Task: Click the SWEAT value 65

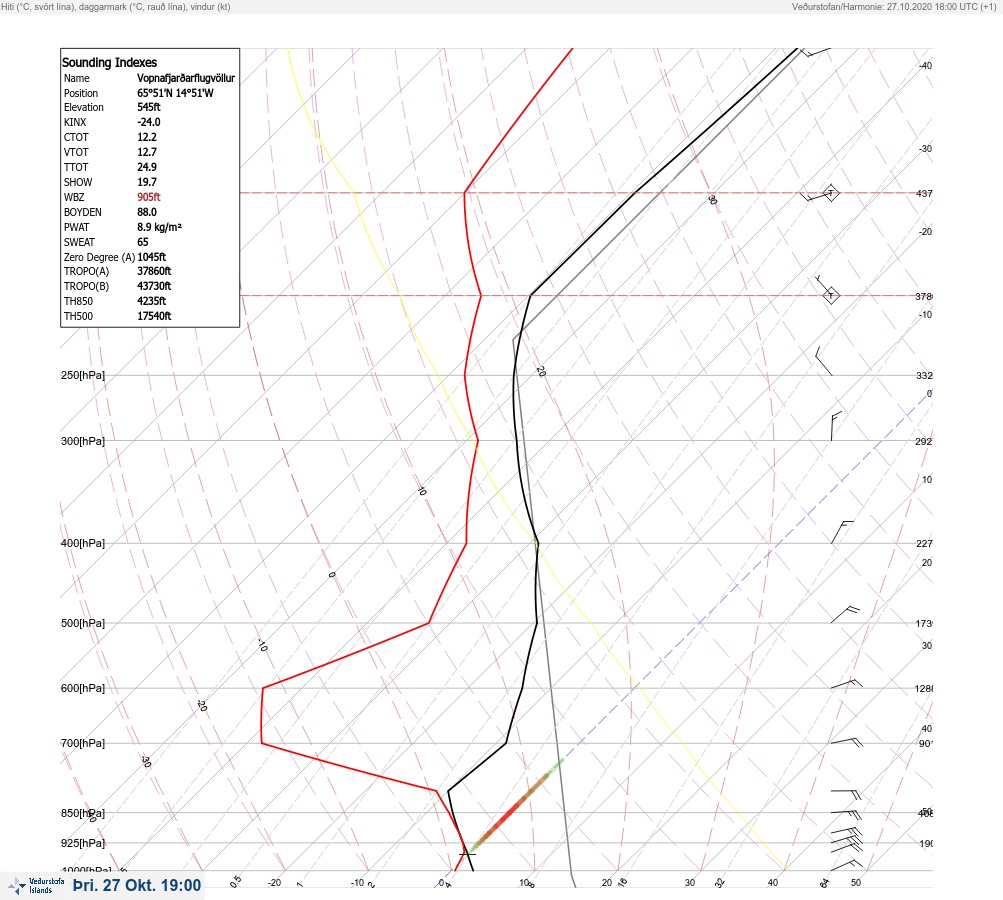Action: [x=143, y=242]
